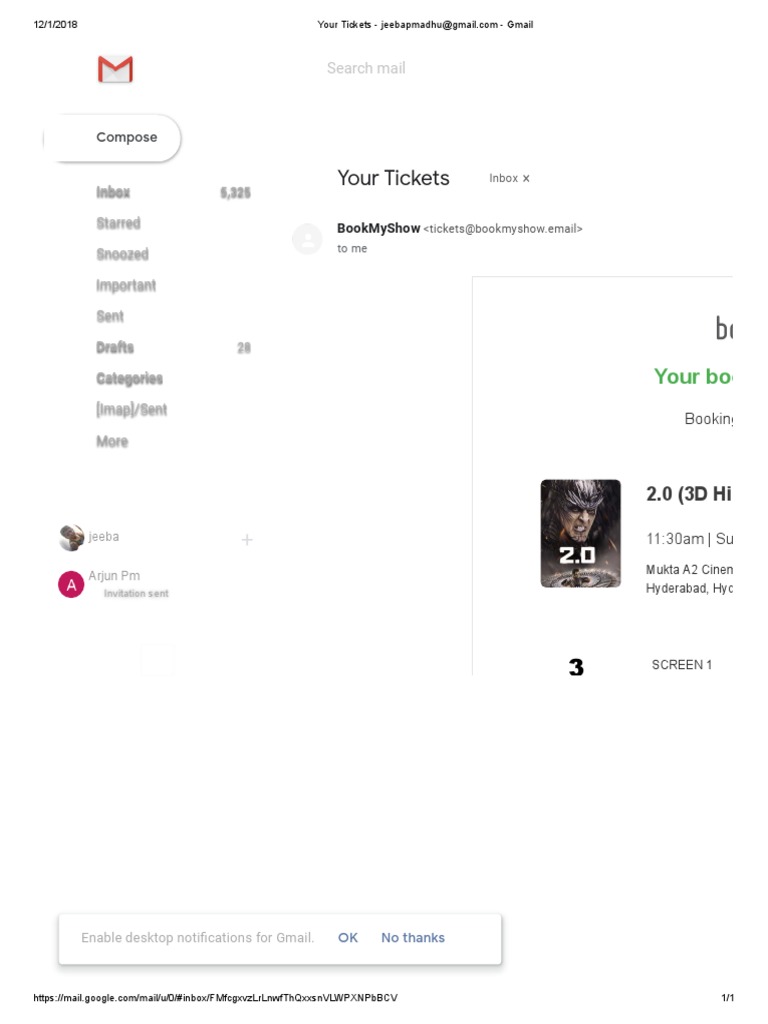This screenshot has height=1024, width=768.
Task: Open the Drafts folder
Action: (115, 347)
